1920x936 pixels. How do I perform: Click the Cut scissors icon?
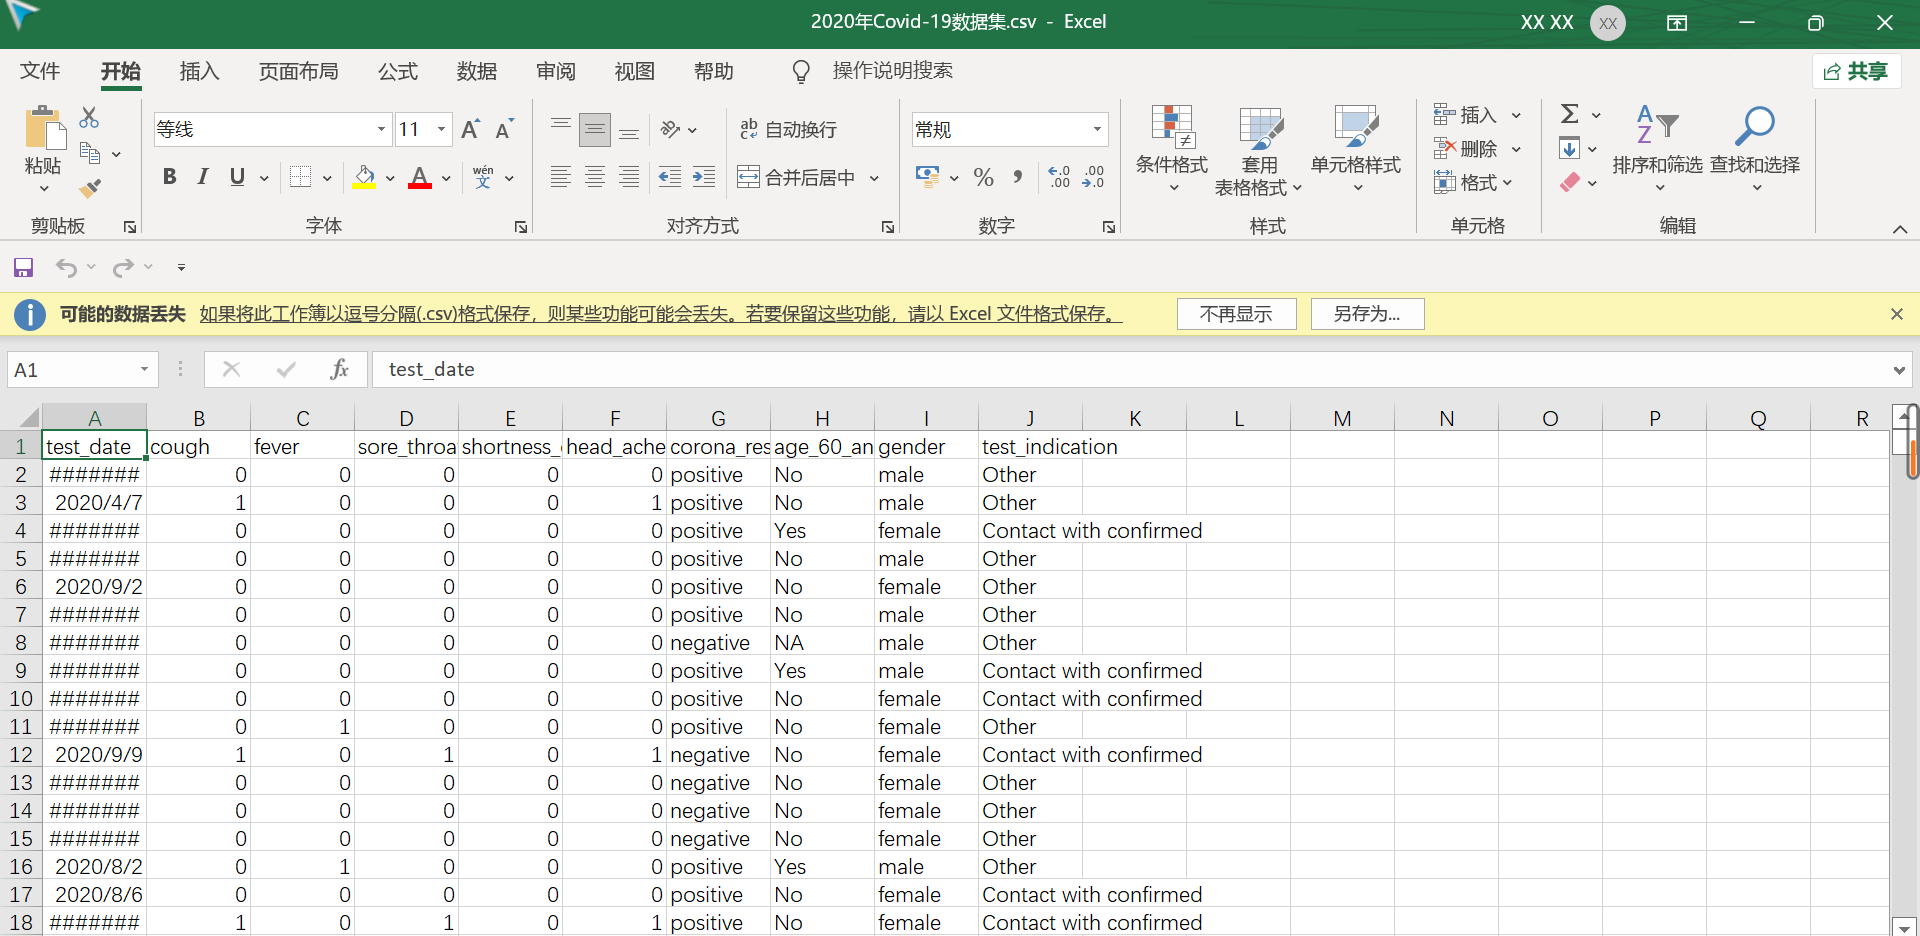89,117
